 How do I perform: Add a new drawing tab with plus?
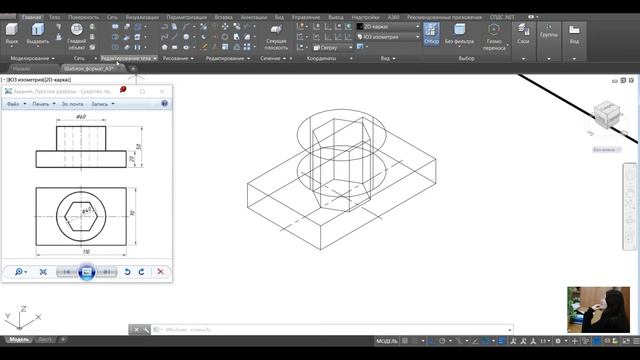(x=133, y=69)
